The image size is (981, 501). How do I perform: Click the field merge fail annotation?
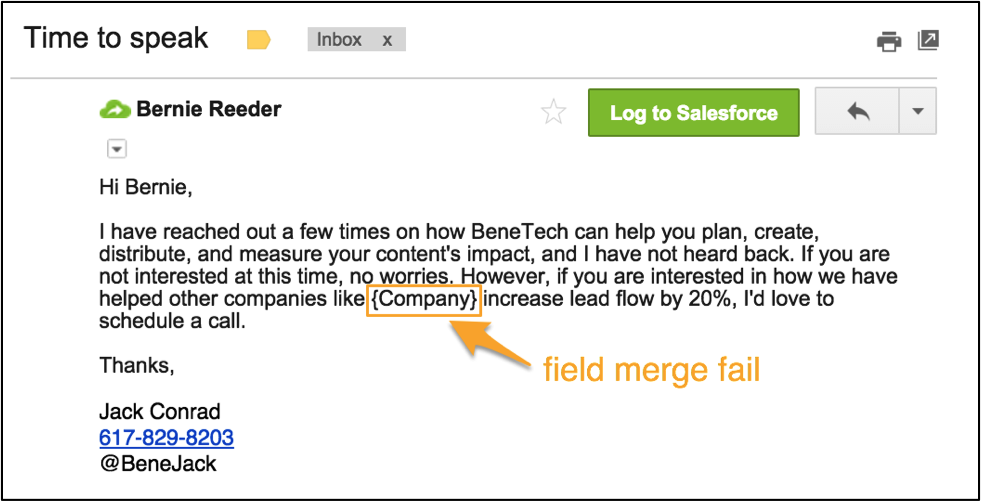pyautogui.click(x=651, y=370)
